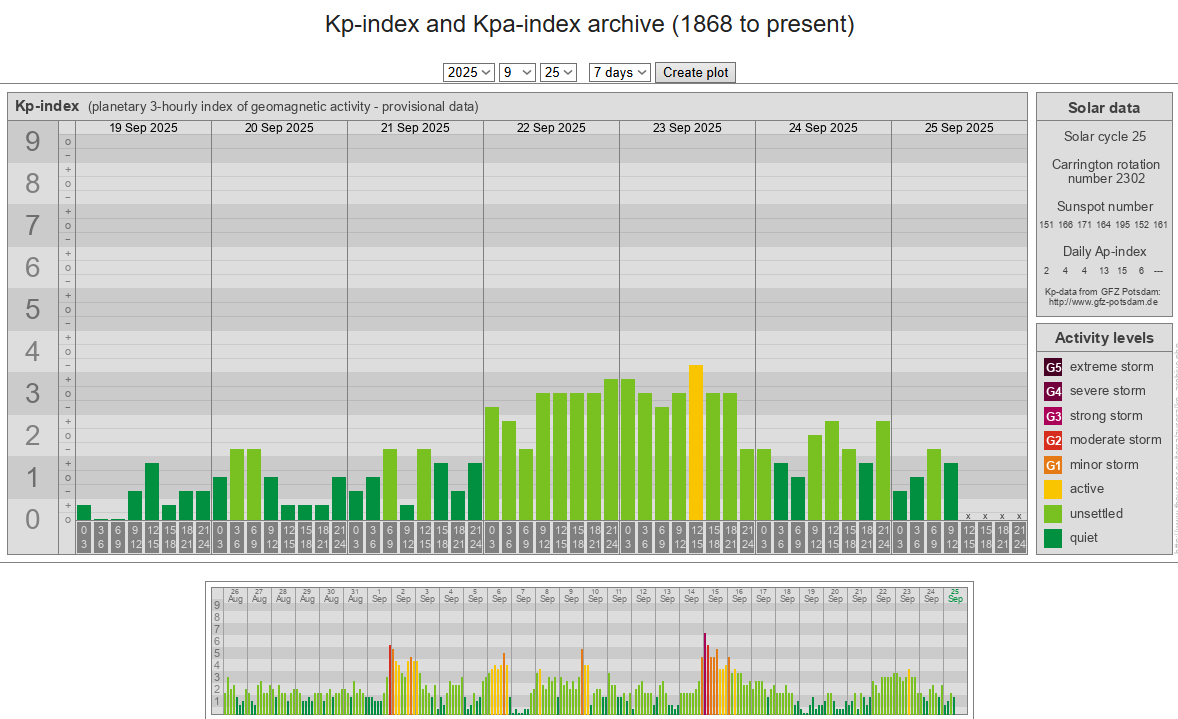Click the G2 moderate storm icon
This screenshot has width=1178, height=719.
pos(1053,440)
